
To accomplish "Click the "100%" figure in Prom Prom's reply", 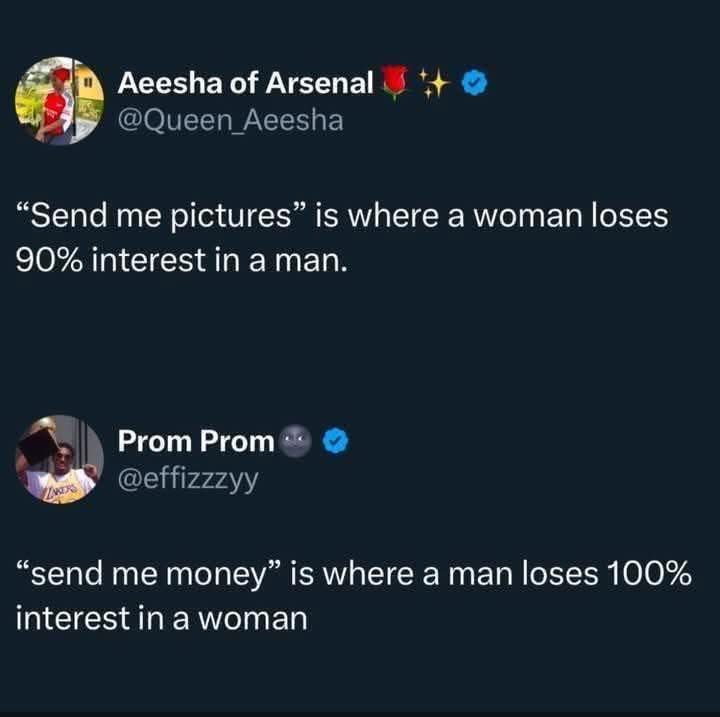I will pyautogui.click(x=649, y=574).
